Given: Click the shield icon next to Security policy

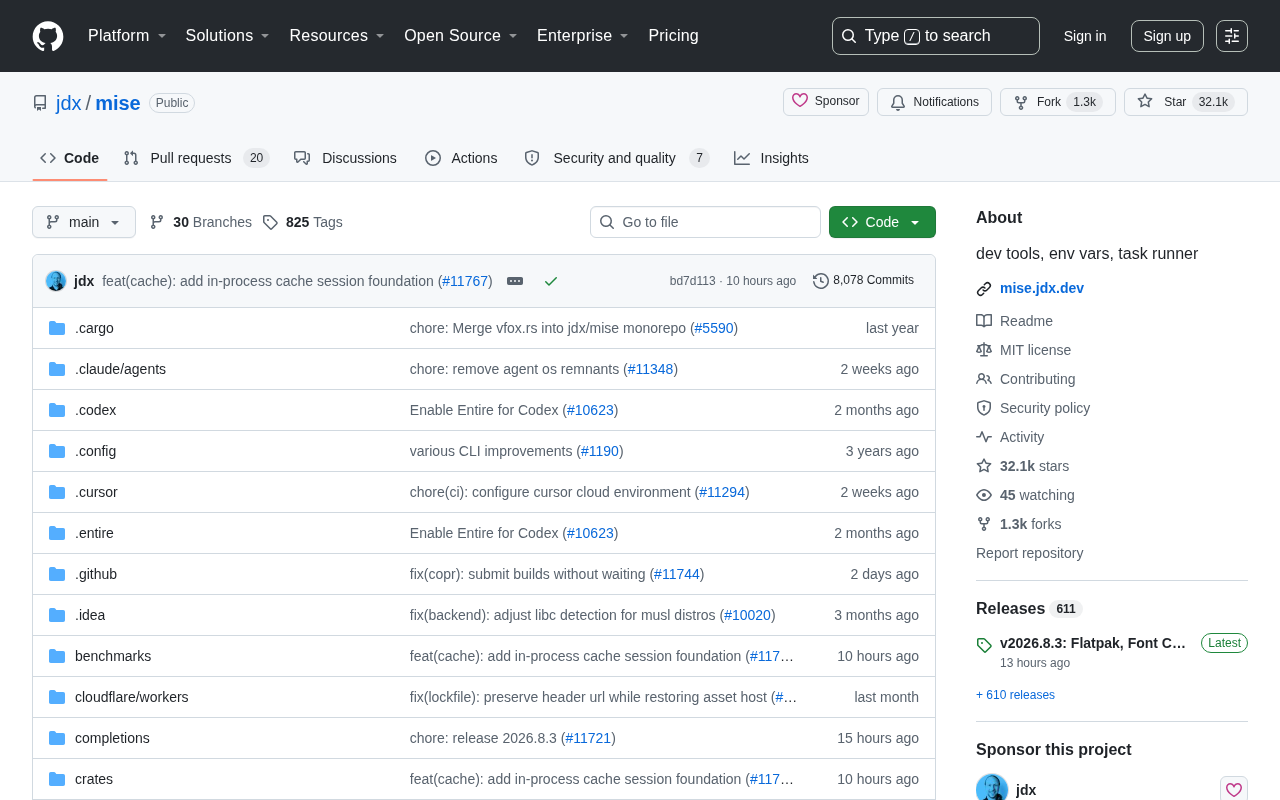Looking at the screenshot, I should click(x=984, y=408).
